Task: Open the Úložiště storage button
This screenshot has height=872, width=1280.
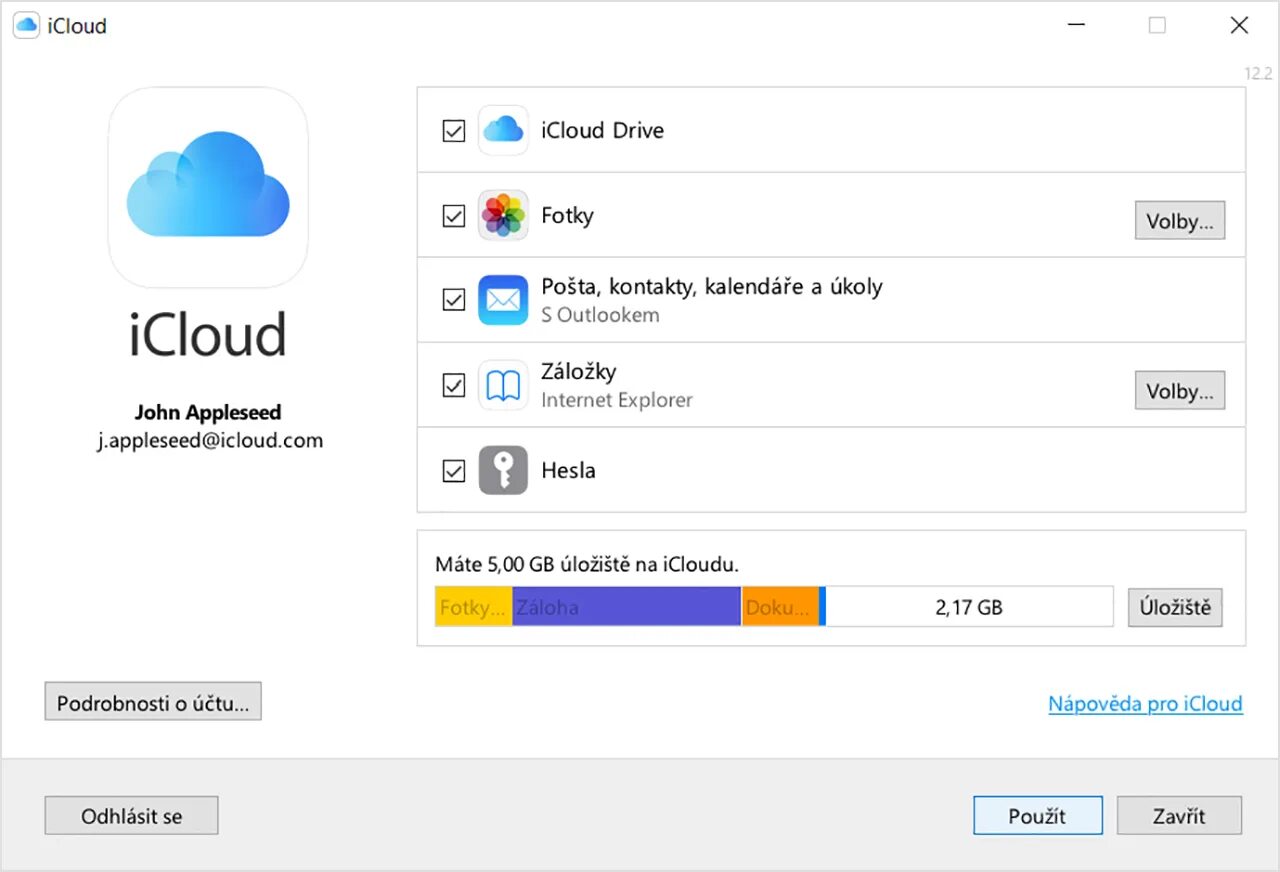Action: [1175, 607]
